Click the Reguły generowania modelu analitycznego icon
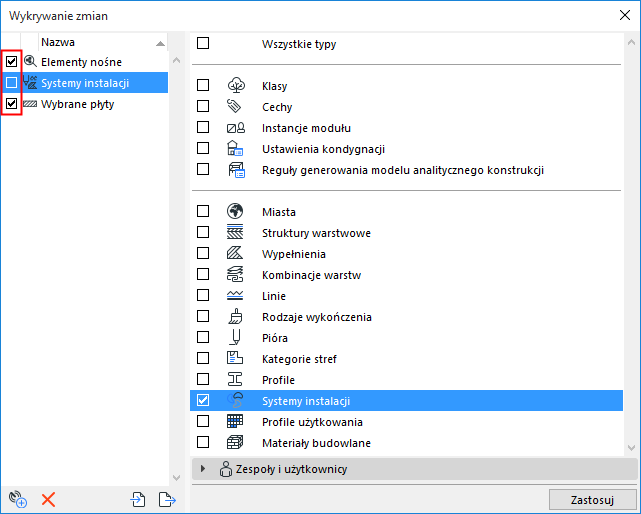 coord(236,170)
